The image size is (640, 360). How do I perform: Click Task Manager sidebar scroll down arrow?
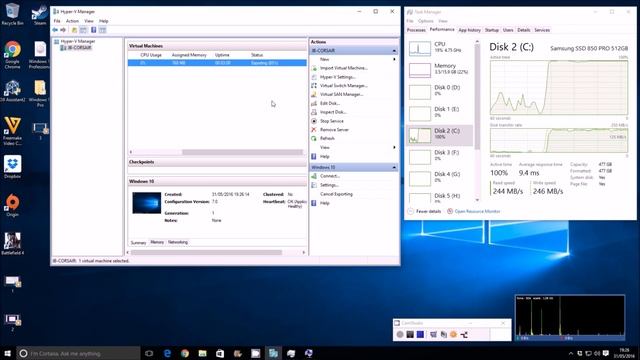[x=477, y=200]
